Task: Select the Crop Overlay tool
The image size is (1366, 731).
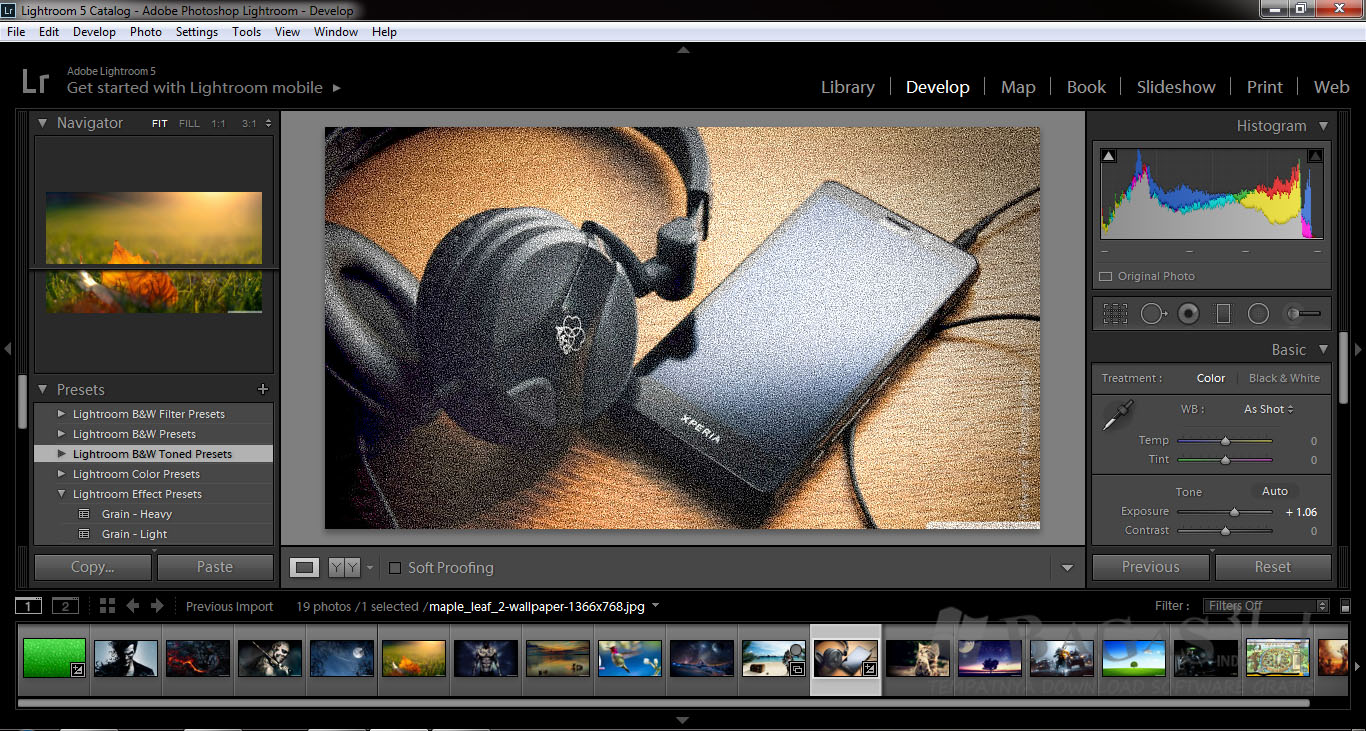Action: pyautogui.click(x=1115, y=314)
